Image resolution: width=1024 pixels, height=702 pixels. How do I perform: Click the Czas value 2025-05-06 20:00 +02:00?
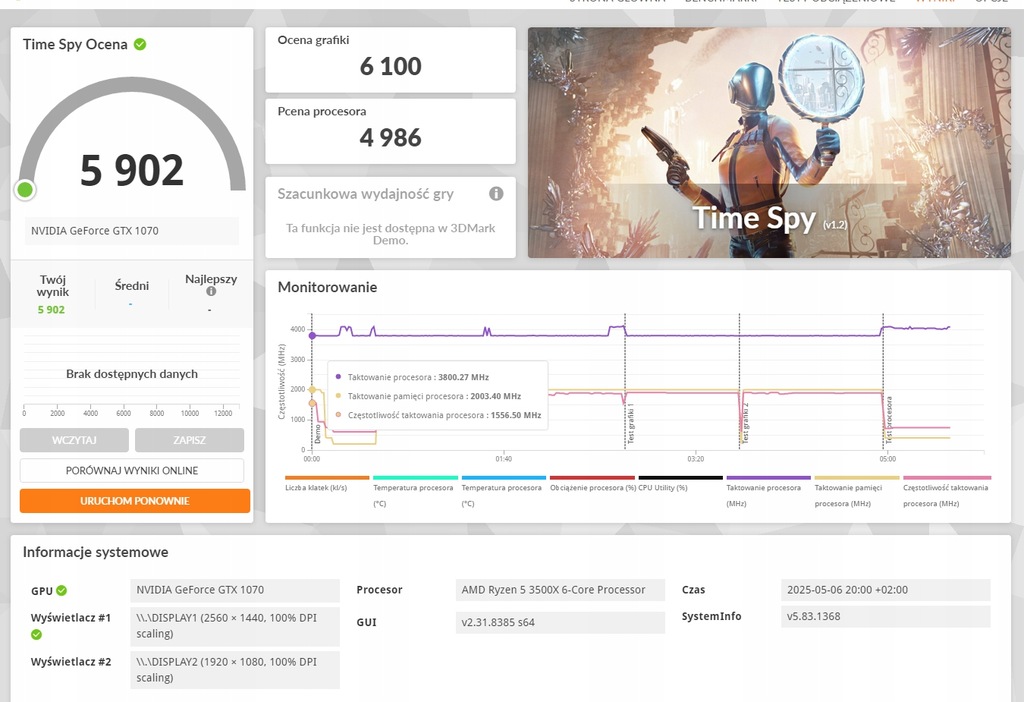(886, 590)
